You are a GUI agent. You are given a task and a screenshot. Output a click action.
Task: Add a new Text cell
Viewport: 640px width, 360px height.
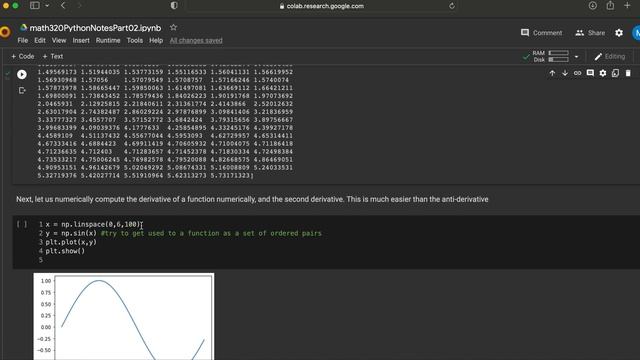53,56
